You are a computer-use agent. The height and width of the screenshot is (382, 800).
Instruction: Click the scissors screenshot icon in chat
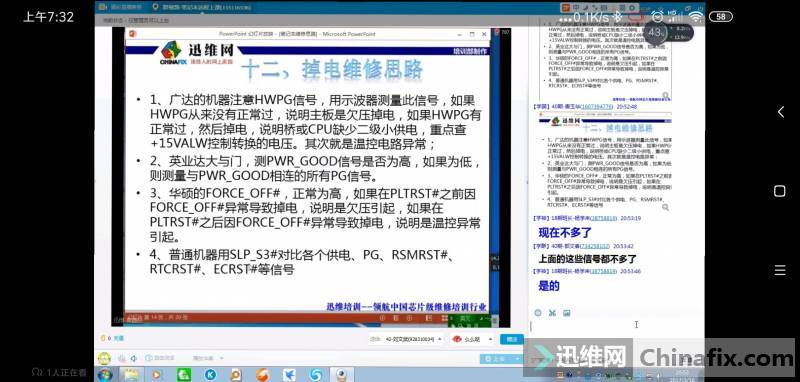click(x=552, y=313)
